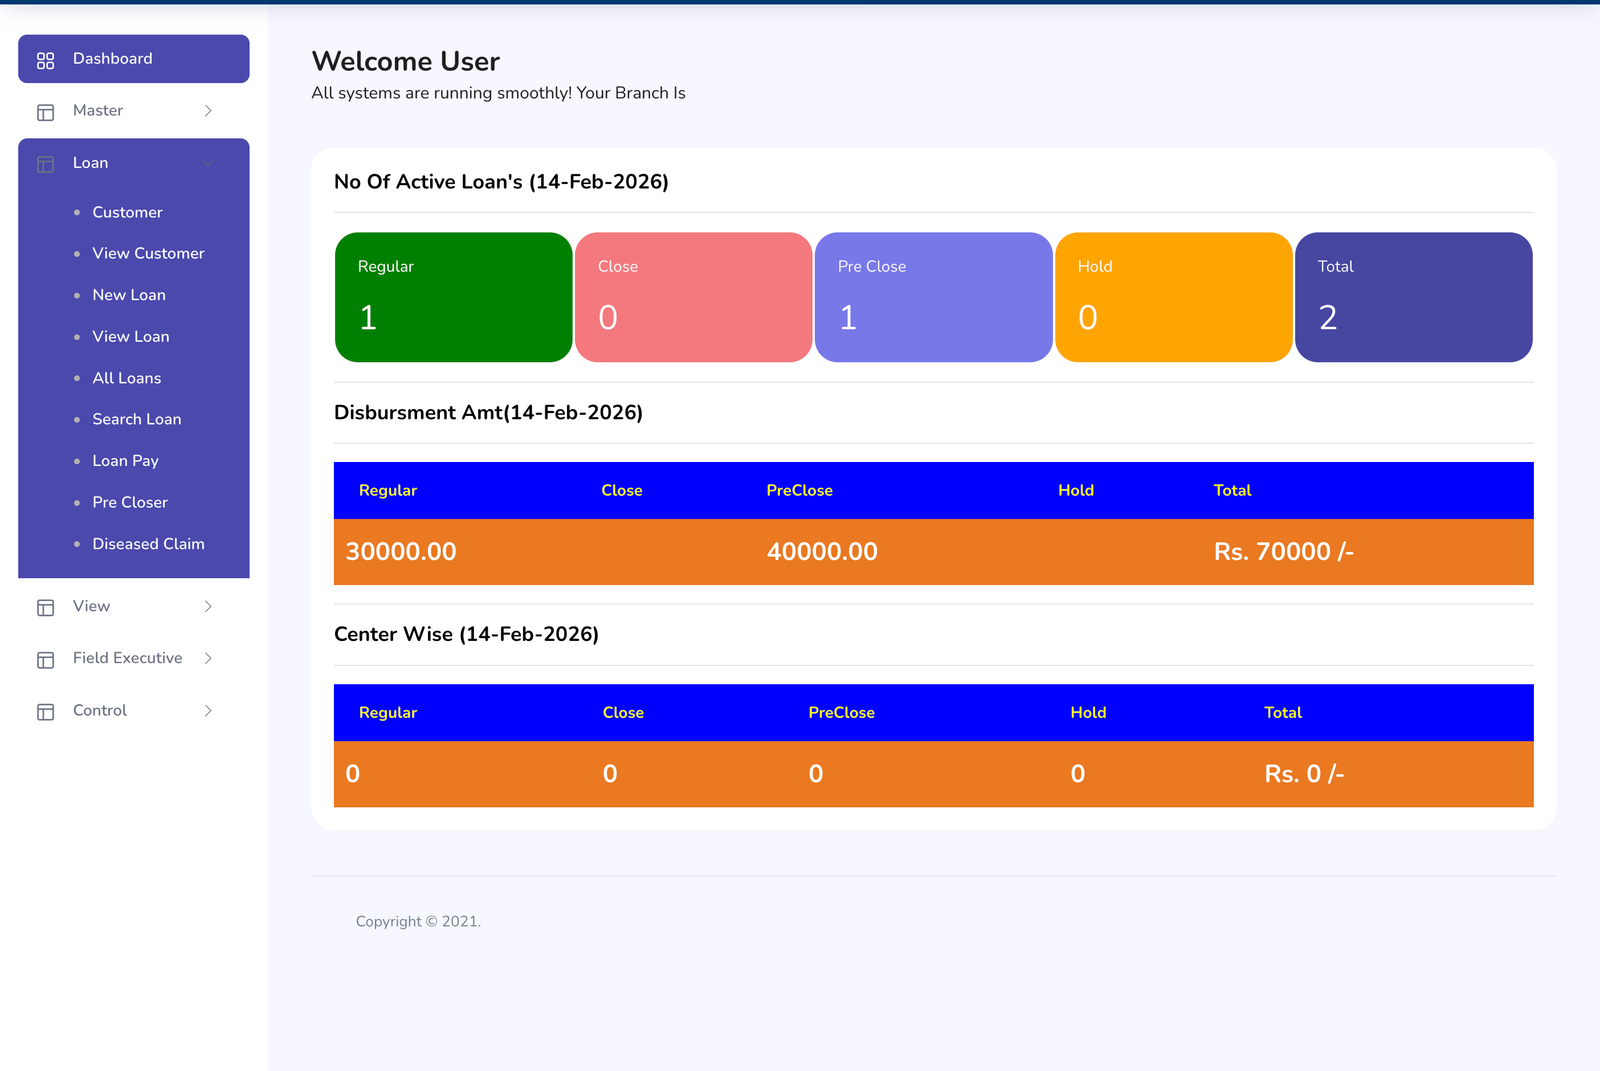Click the green Regular loans card

click(454, 297)
